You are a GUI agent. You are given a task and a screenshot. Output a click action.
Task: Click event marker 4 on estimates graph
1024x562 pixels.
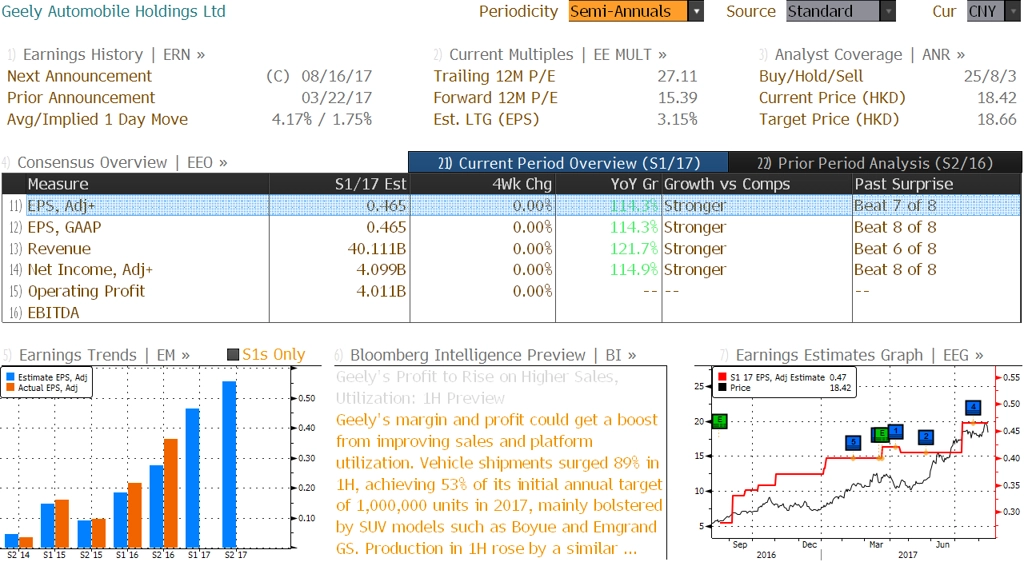974,407
